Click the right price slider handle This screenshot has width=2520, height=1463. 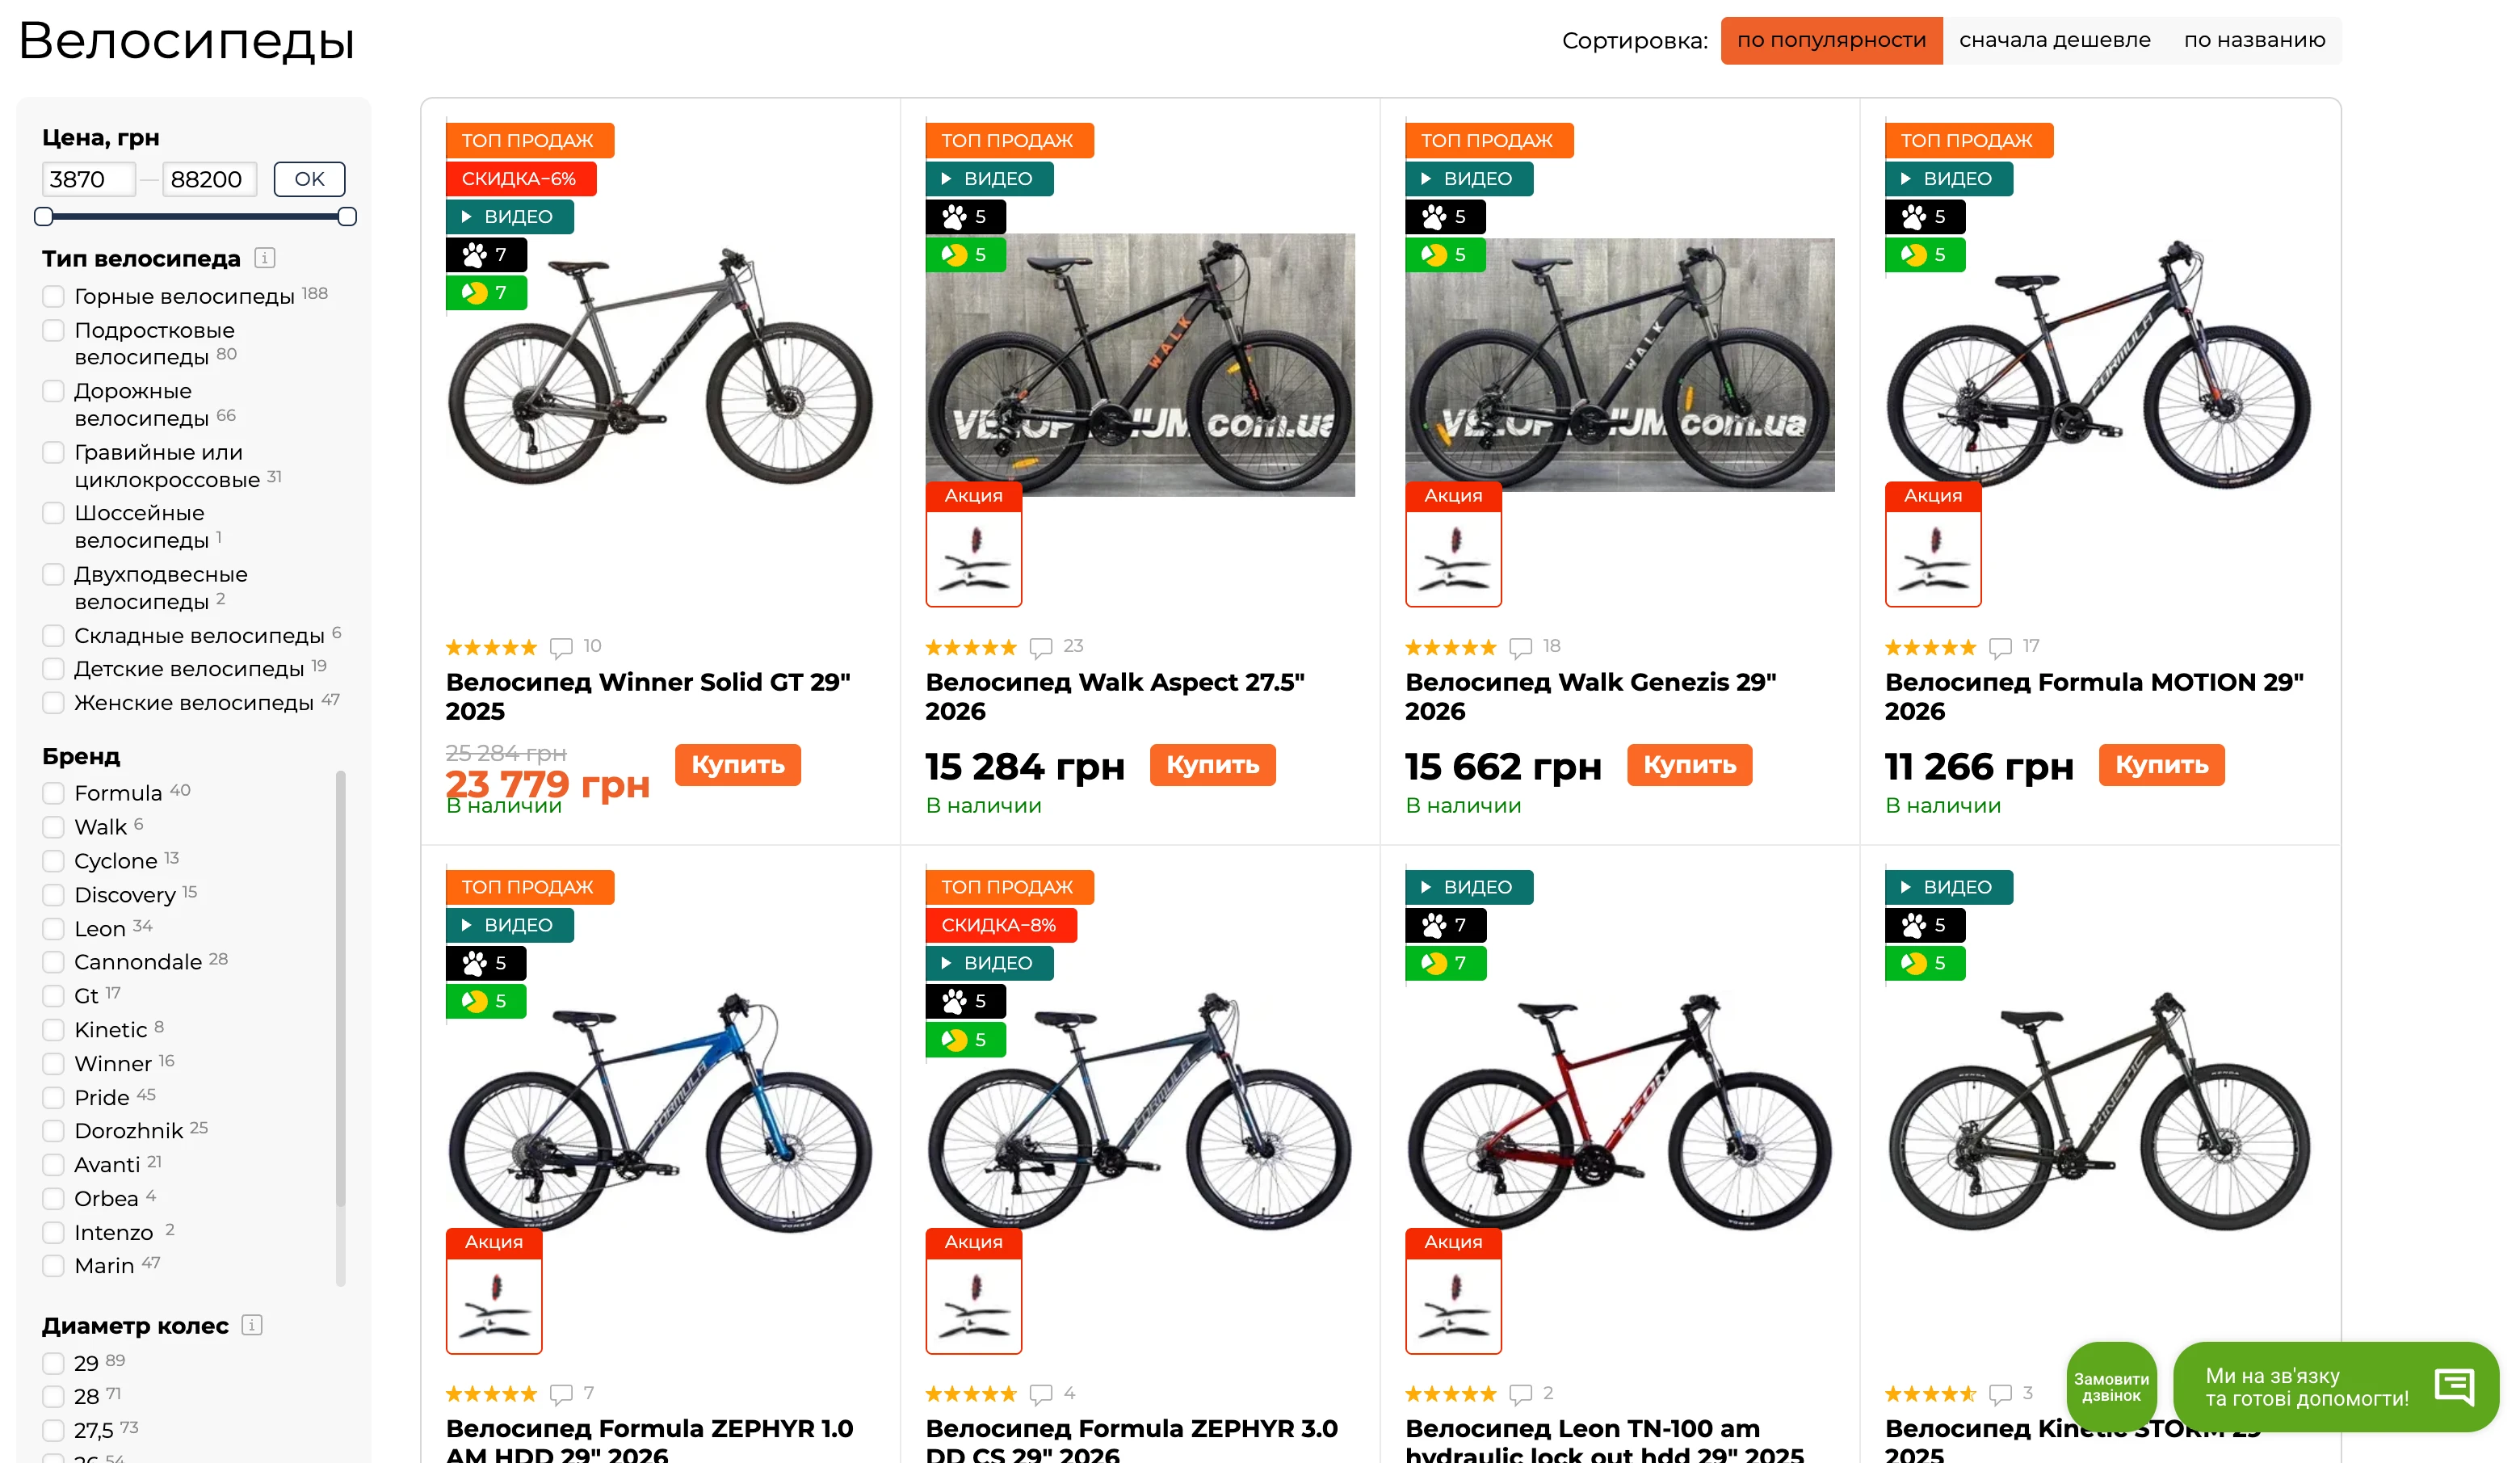tap(347, 216)
